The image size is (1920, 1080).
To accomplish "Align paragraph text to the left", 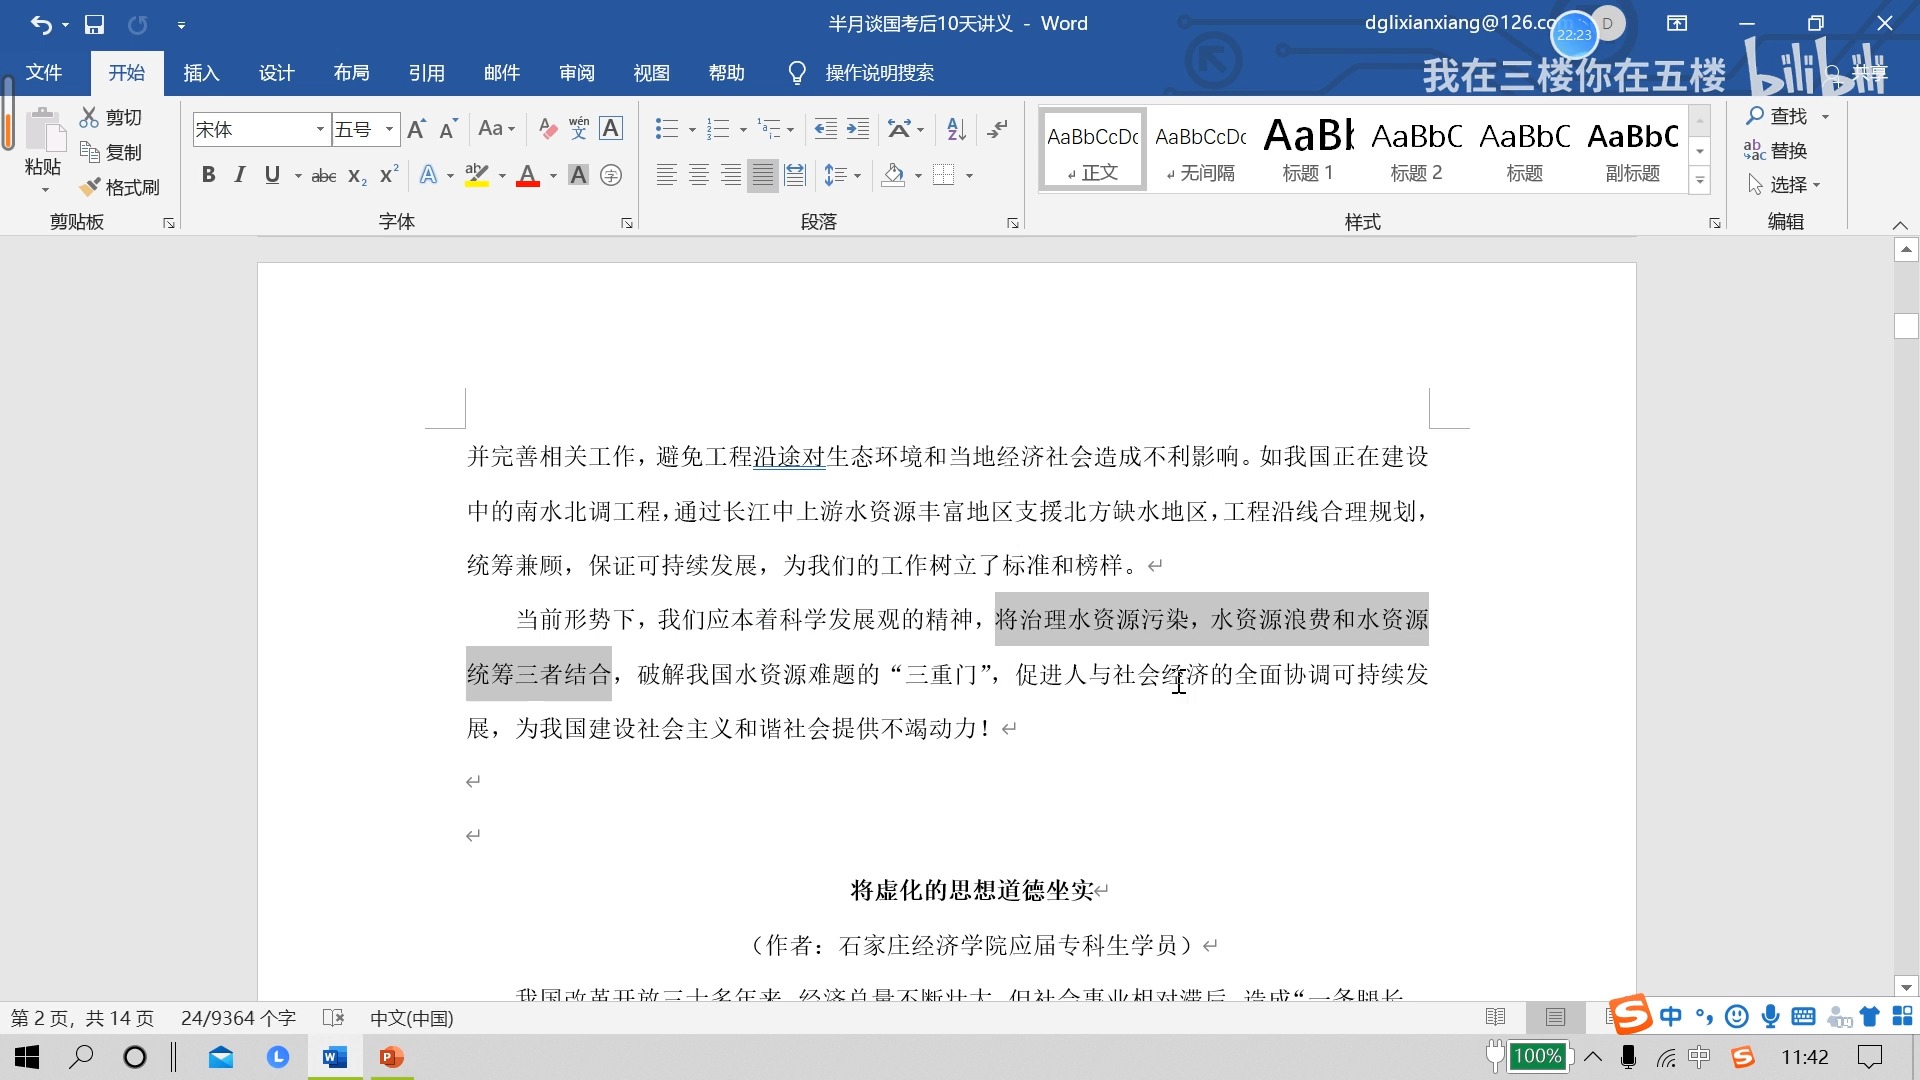I will (x=667, y=176).
